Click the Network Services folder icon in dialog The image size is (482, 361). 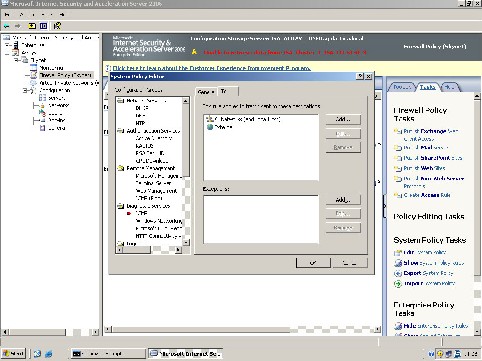coord(121,101)
